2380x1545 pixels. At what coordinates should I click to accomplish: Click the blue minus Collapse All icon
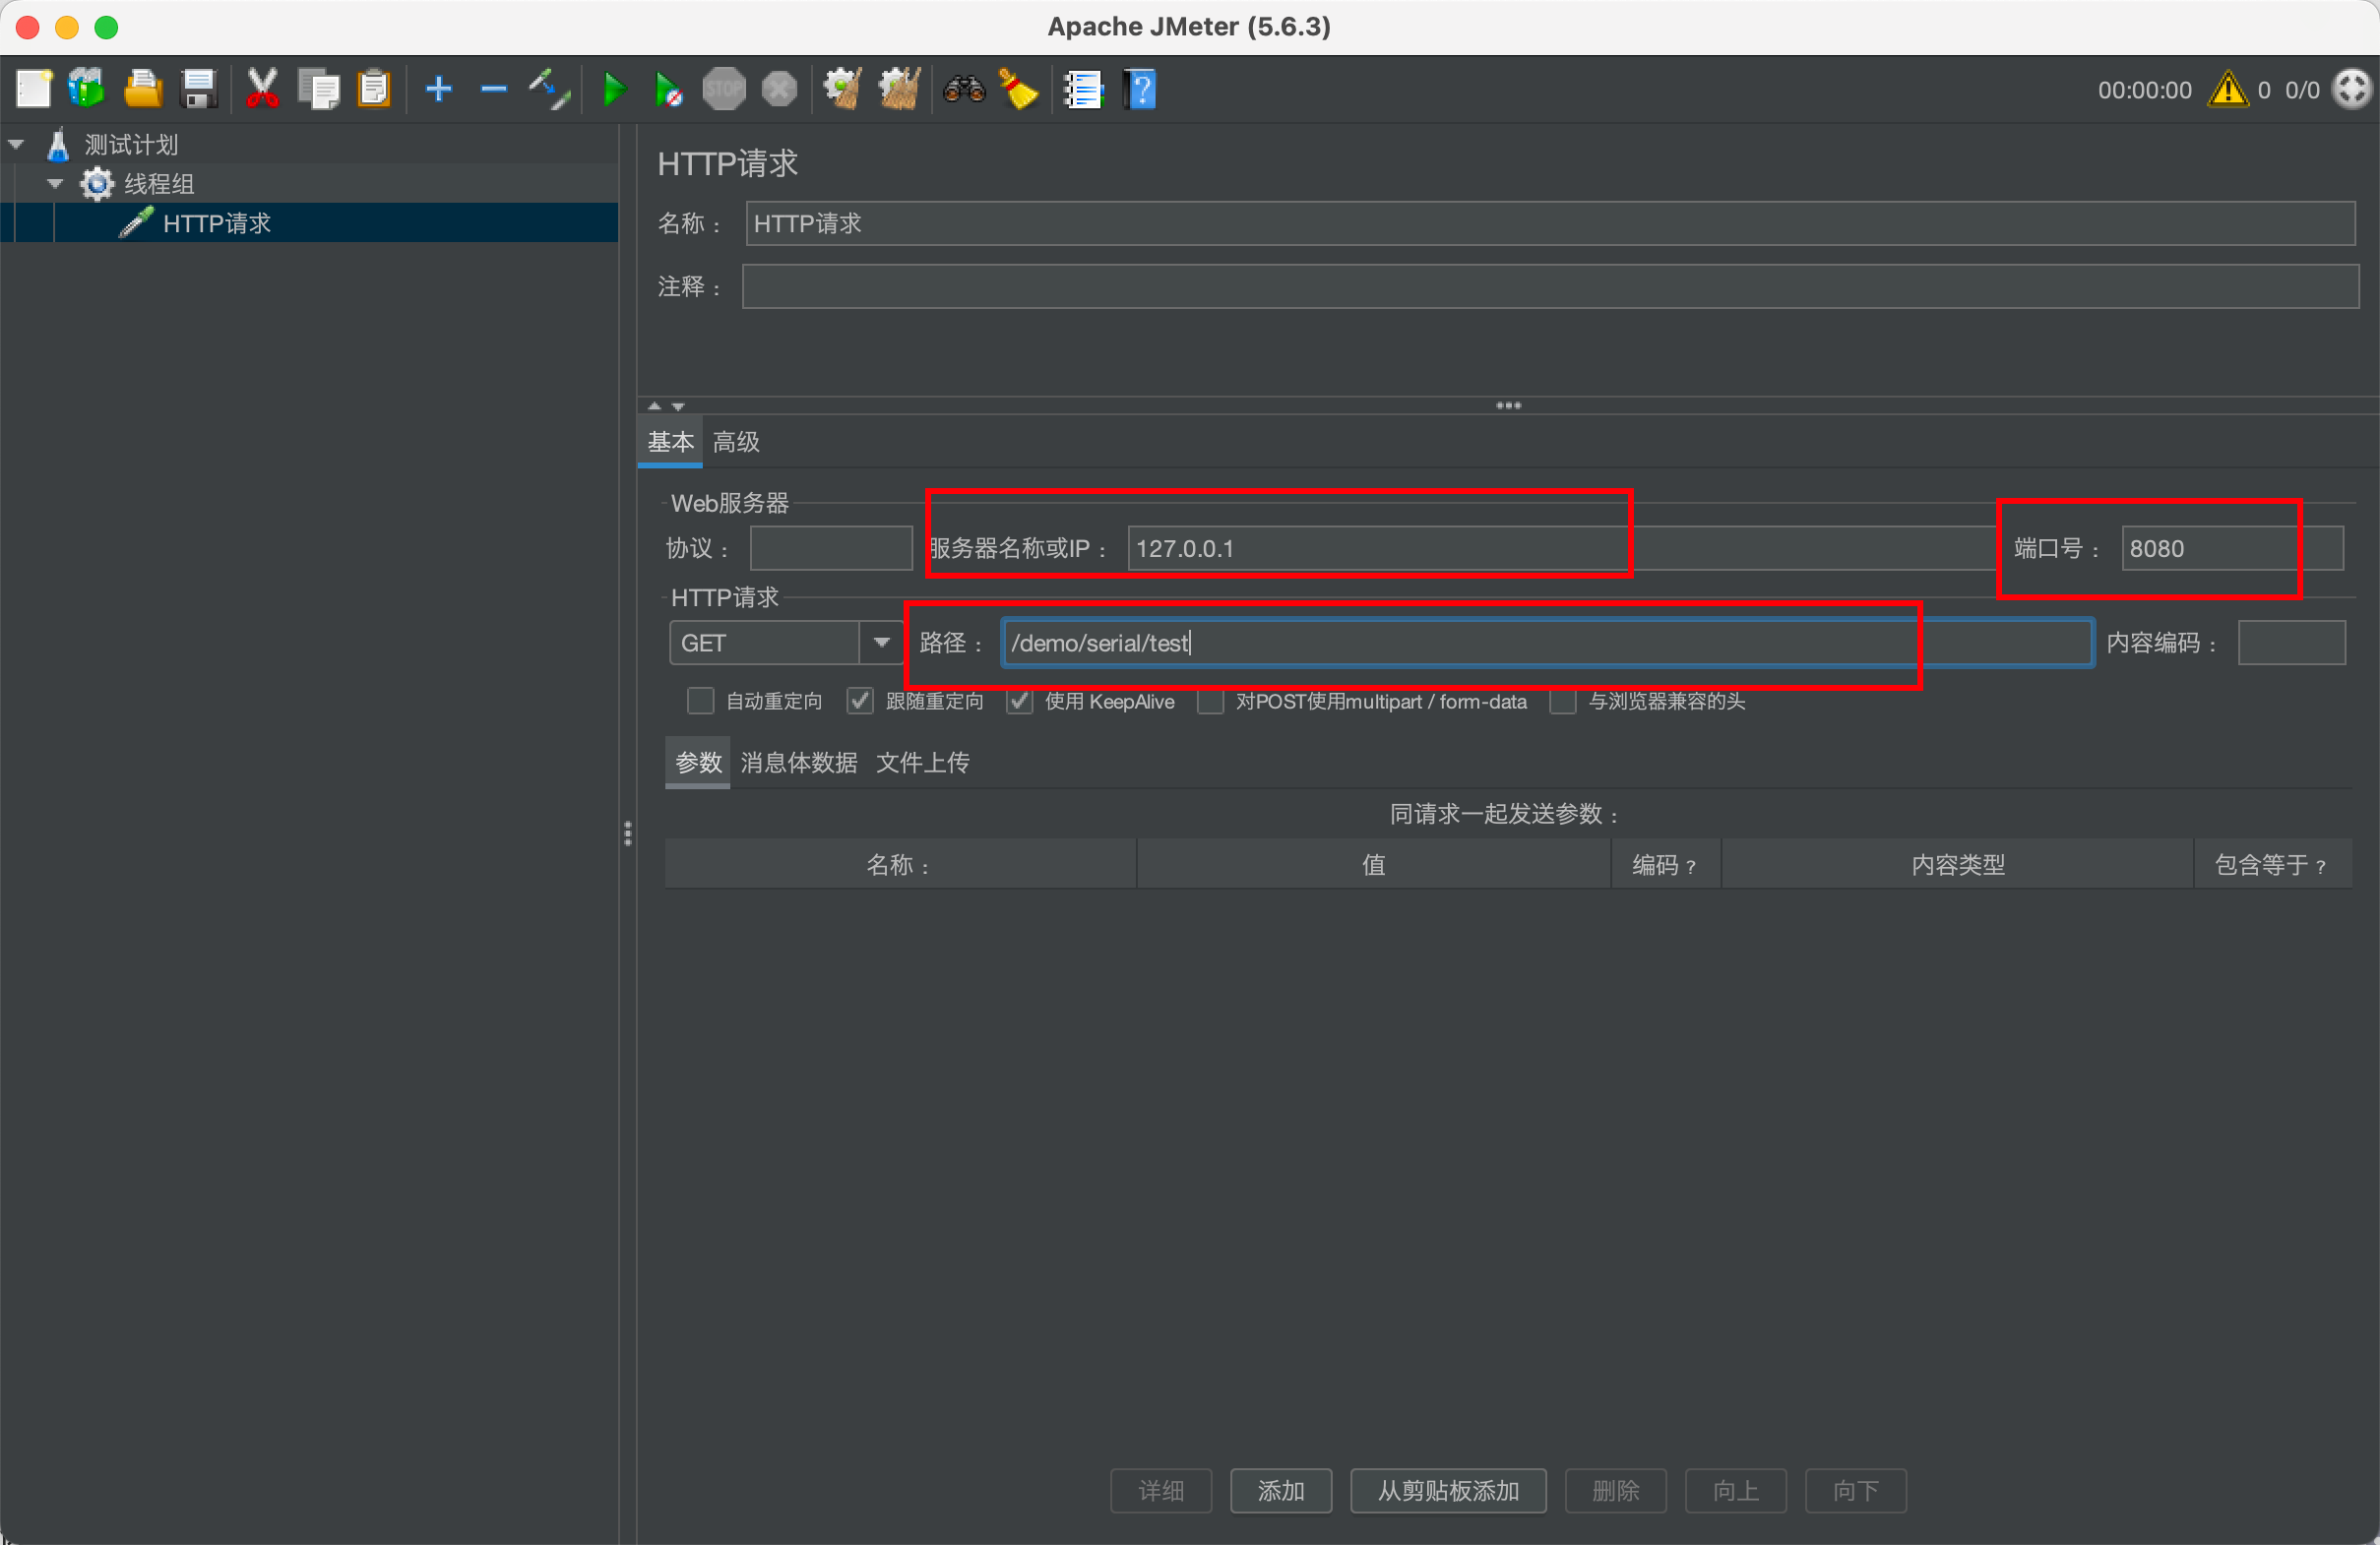(x=494, y=89)
